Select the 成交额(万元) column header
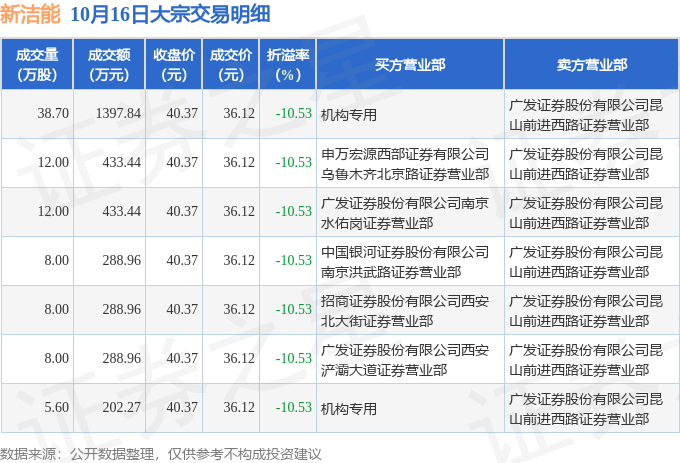Screen dimensions: 680x463 click(109, 65)
